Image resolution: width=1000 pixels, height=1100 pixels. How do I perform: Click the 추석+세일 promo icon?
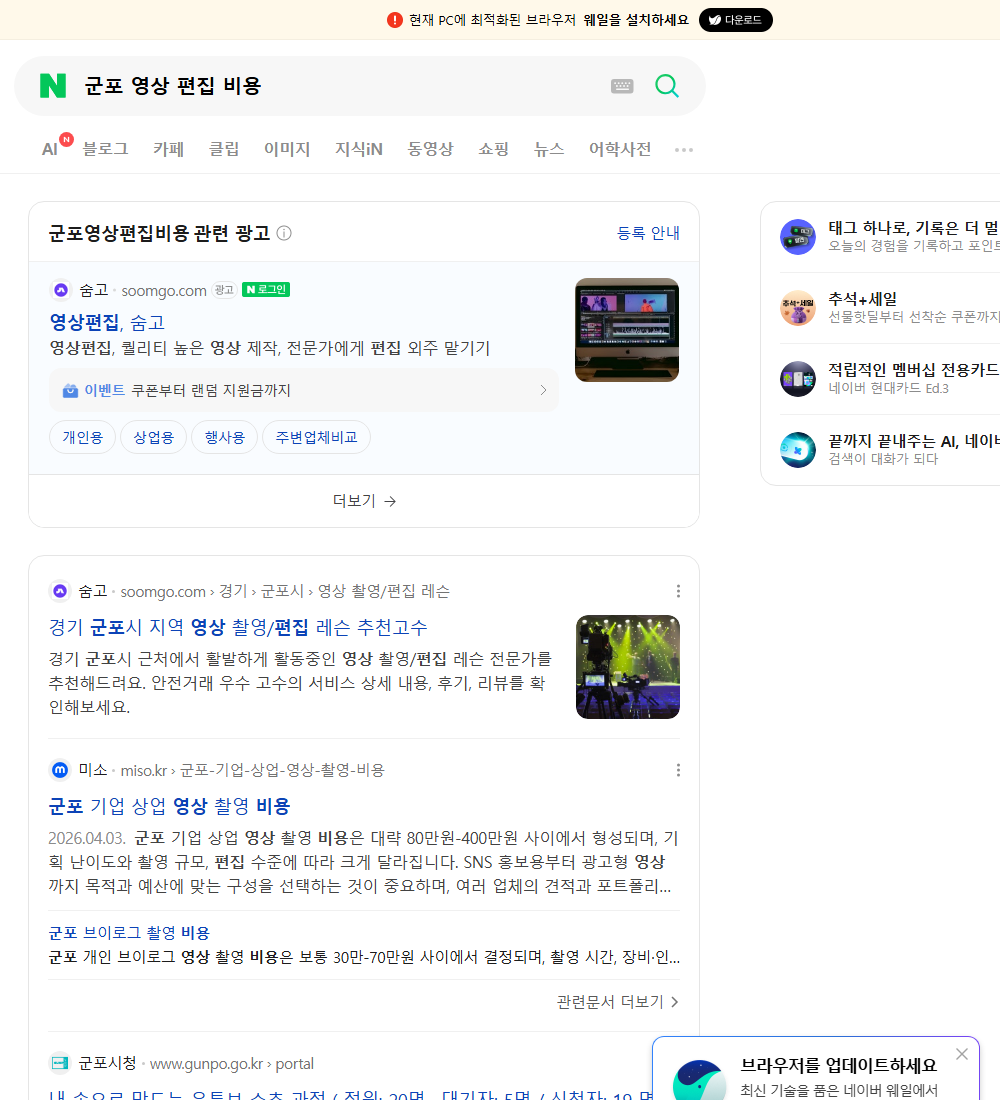click(x=798, y=308)
